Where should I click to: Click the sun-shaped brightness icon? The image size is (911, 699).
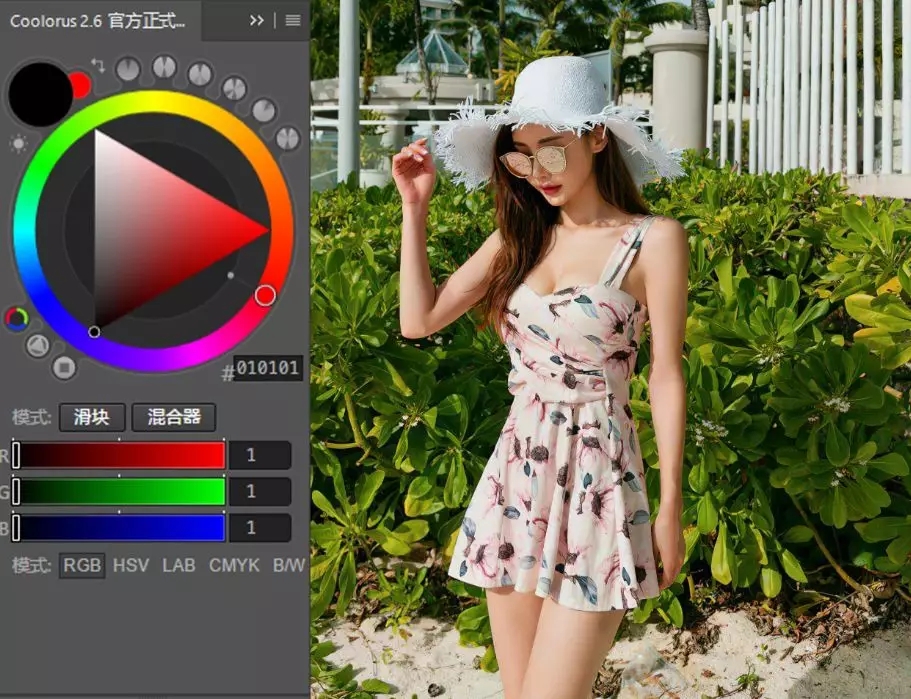coord(18,144)
